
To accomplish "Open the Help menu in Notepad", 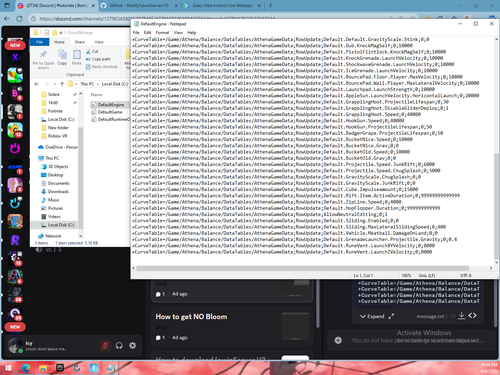I will tap(192, 32).
